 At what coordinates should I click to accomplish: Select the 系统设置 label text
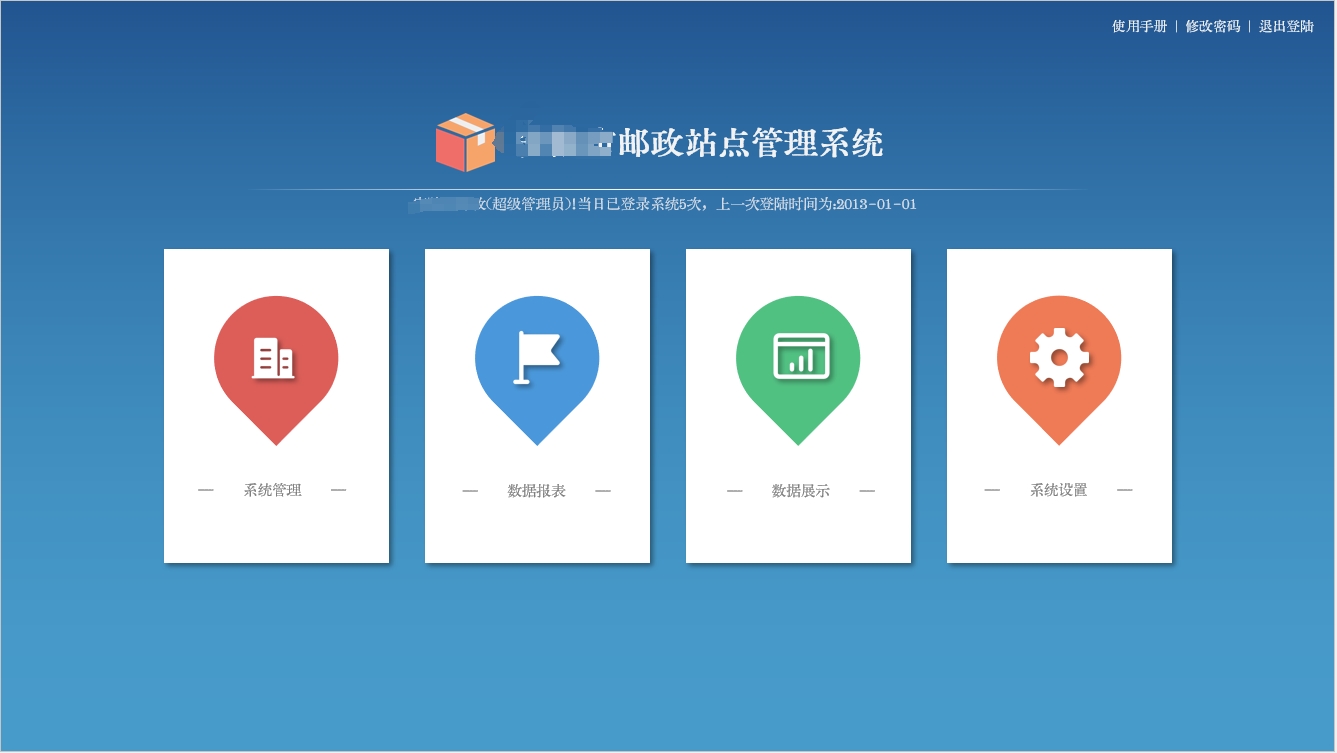1058,490
